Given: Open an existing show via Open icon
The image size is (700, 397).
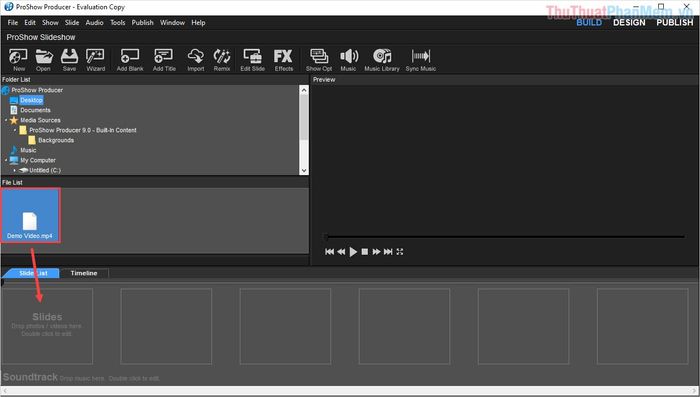Looking at the screenshot, I should click(x=43, y=60).
